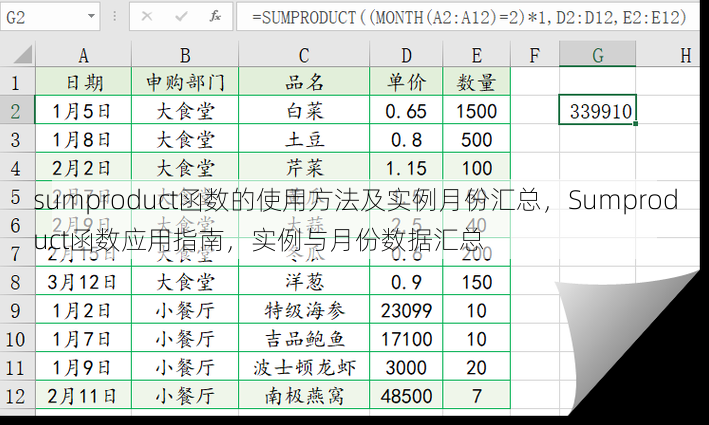Select row 1 header

(x=17, y=82)
